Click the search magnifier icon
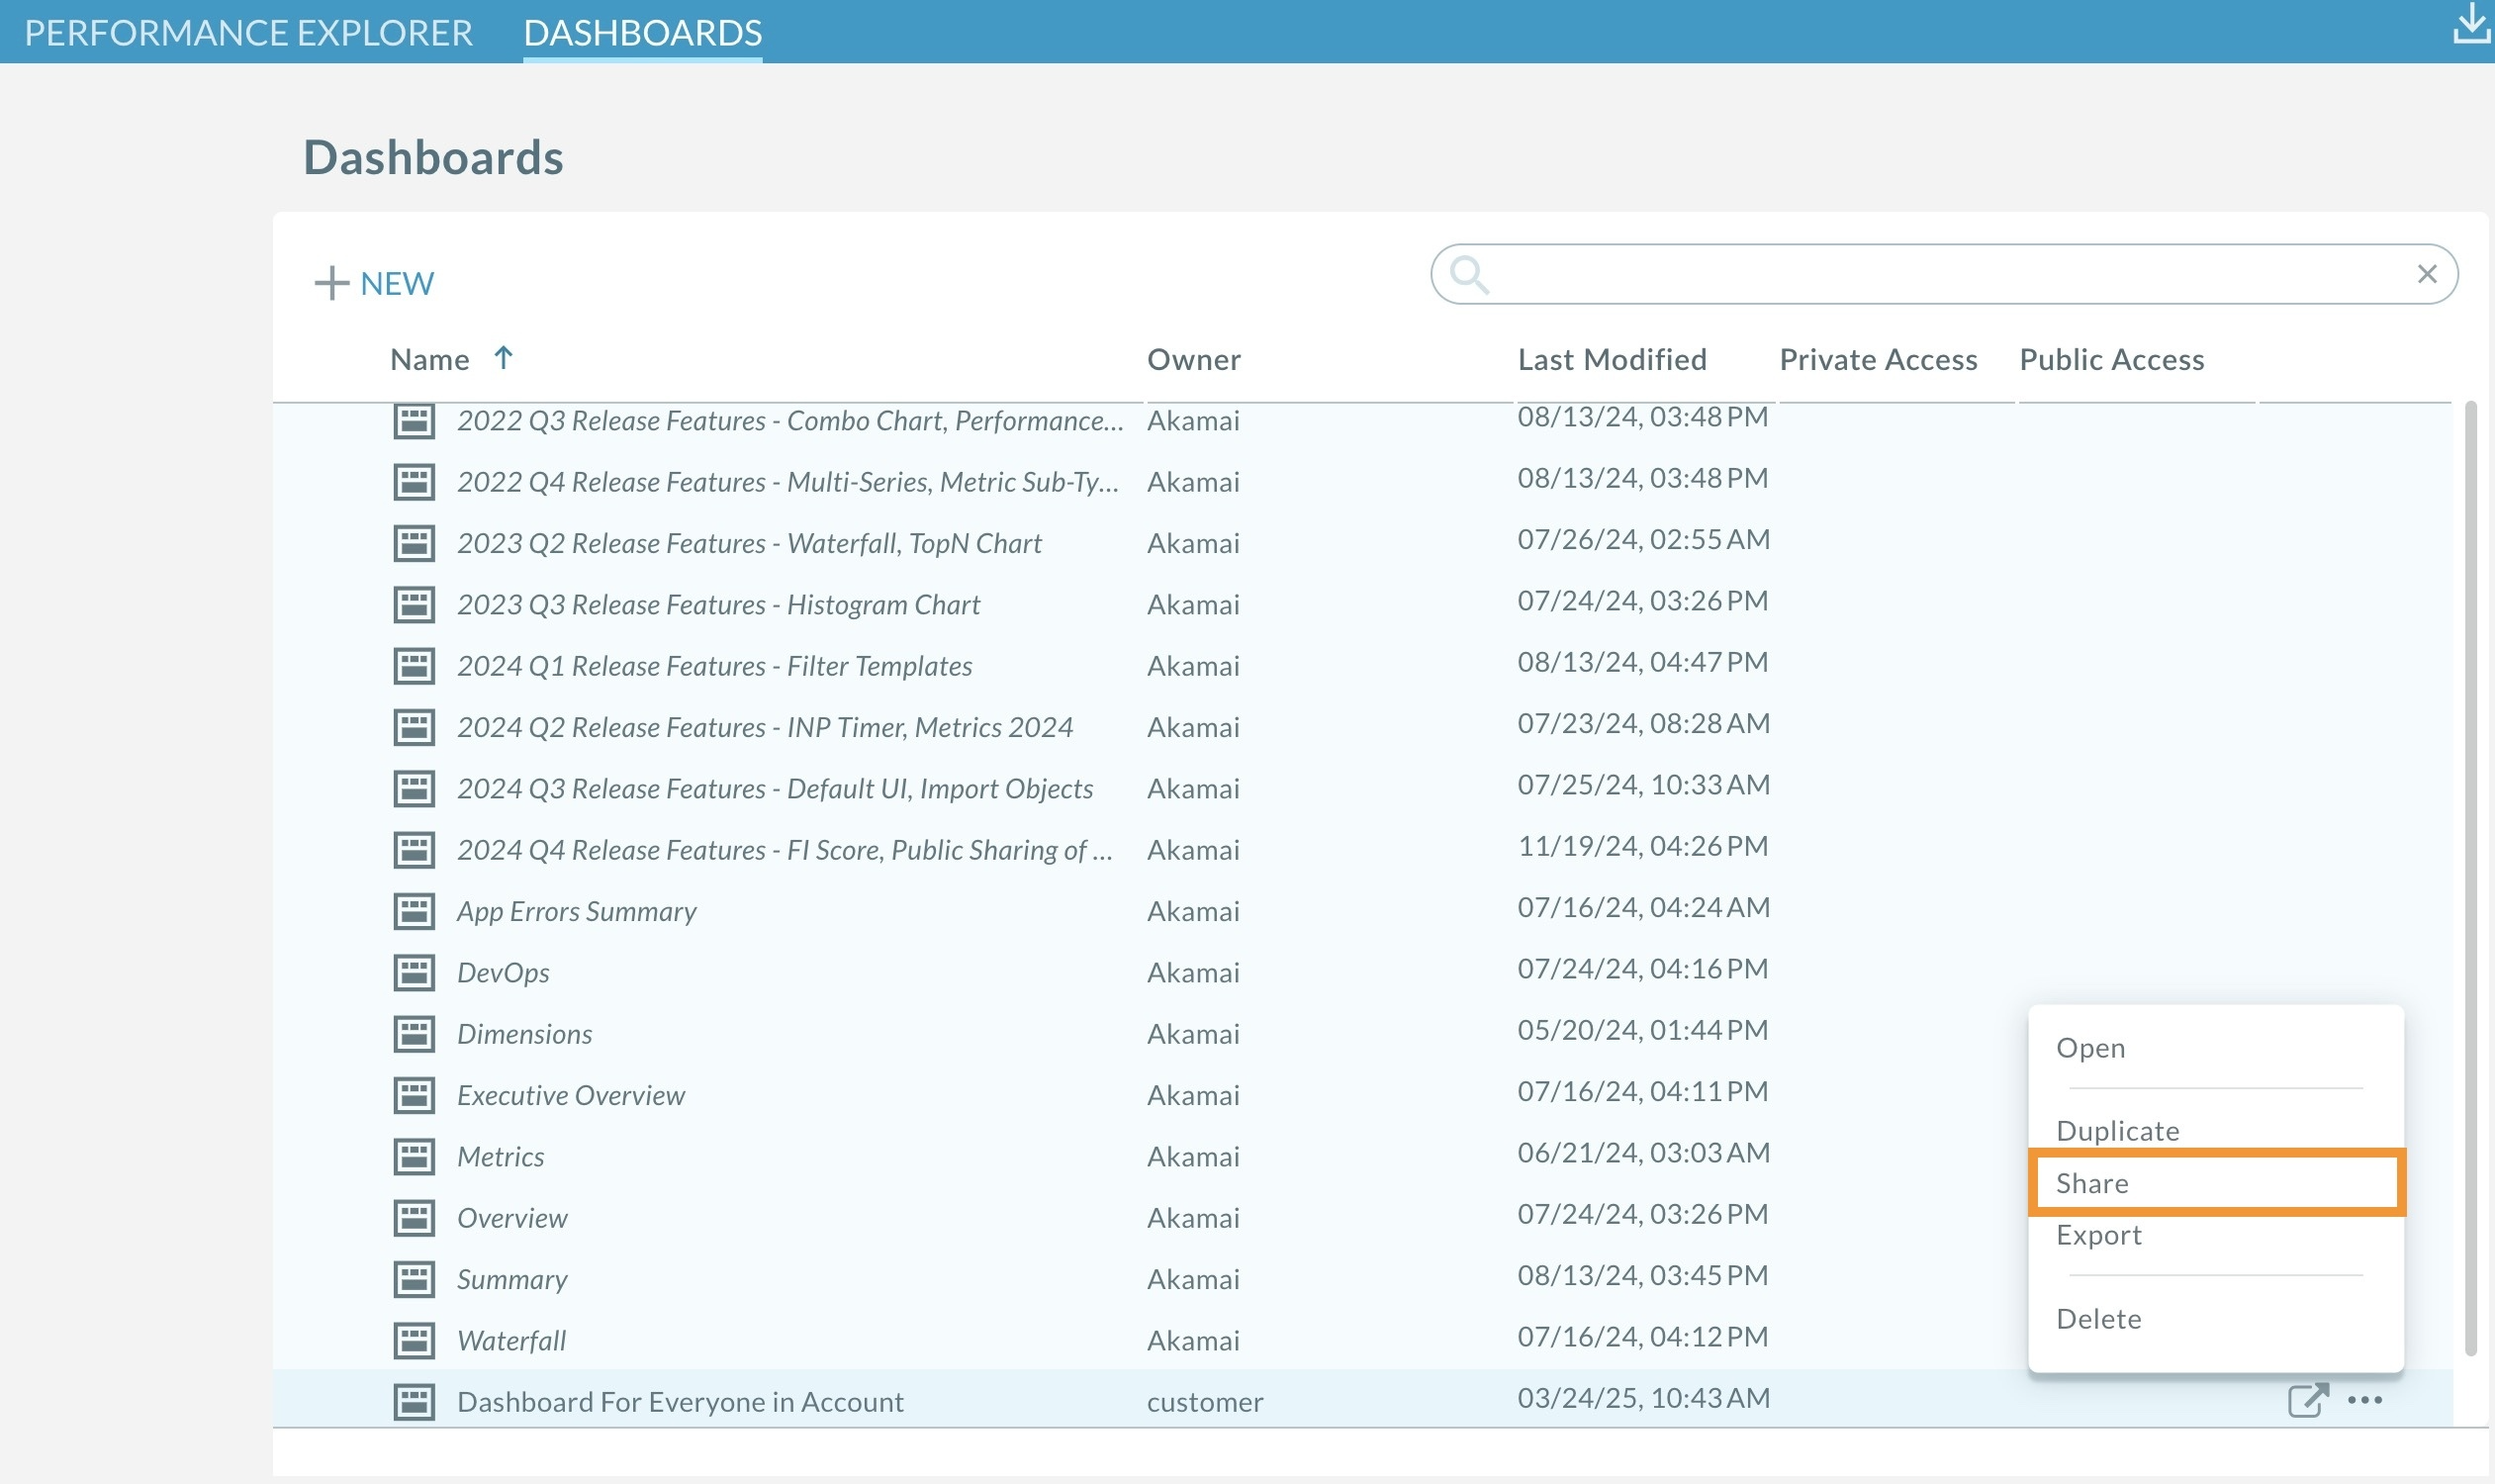The height and width of the screenshot is (1484, 2495). click(x=1469, y=274)
